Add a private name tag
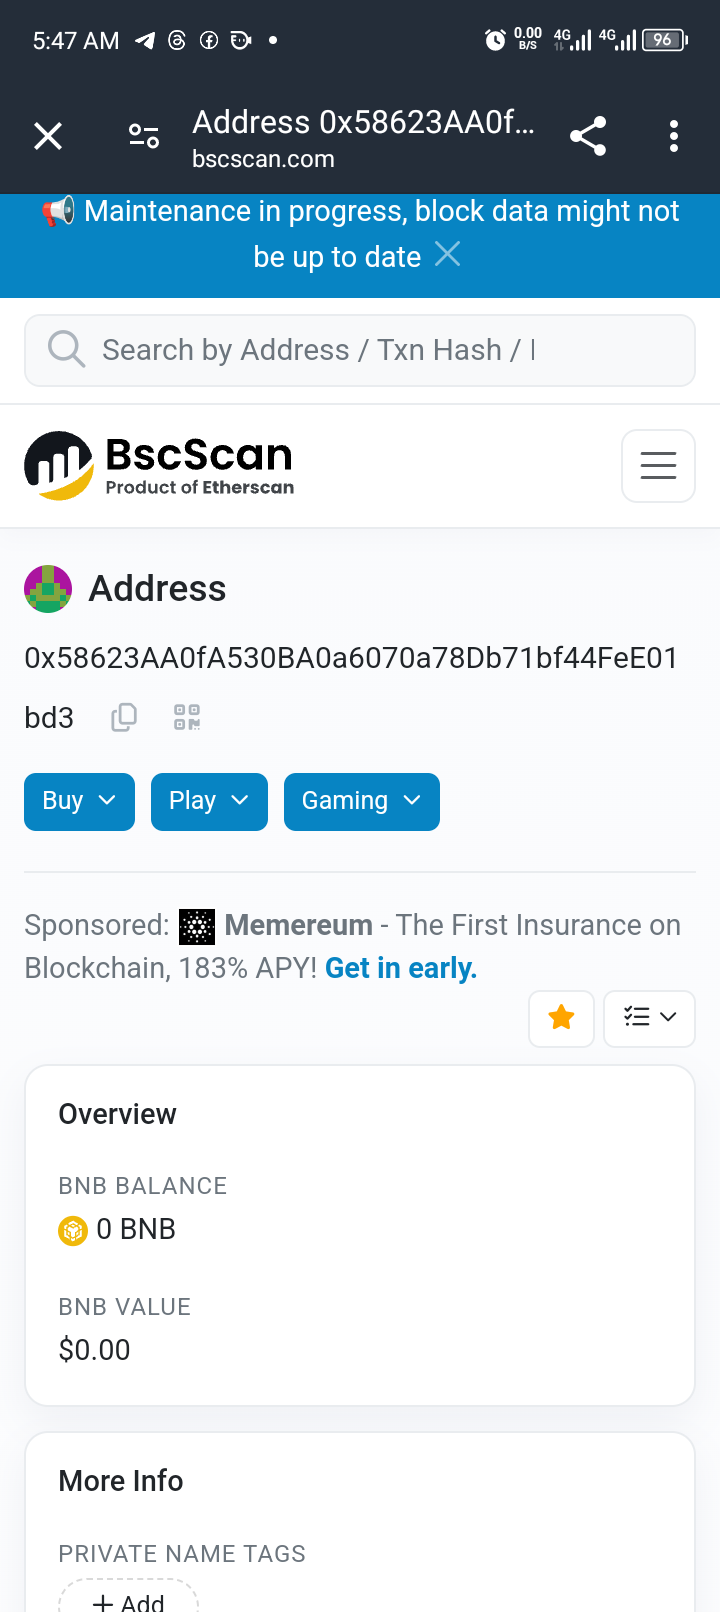Viewport: 720px width, 1612px height. pos(129,1596)
